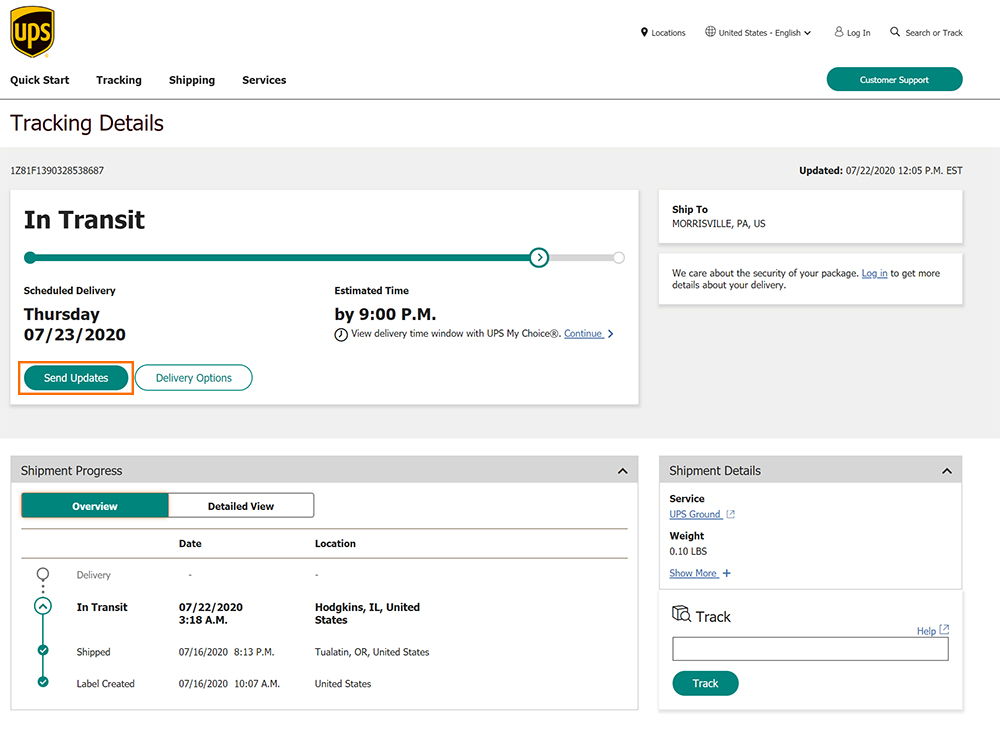Click the 07/22/2020 3:18 A.M. date entry

pos(210,614)
